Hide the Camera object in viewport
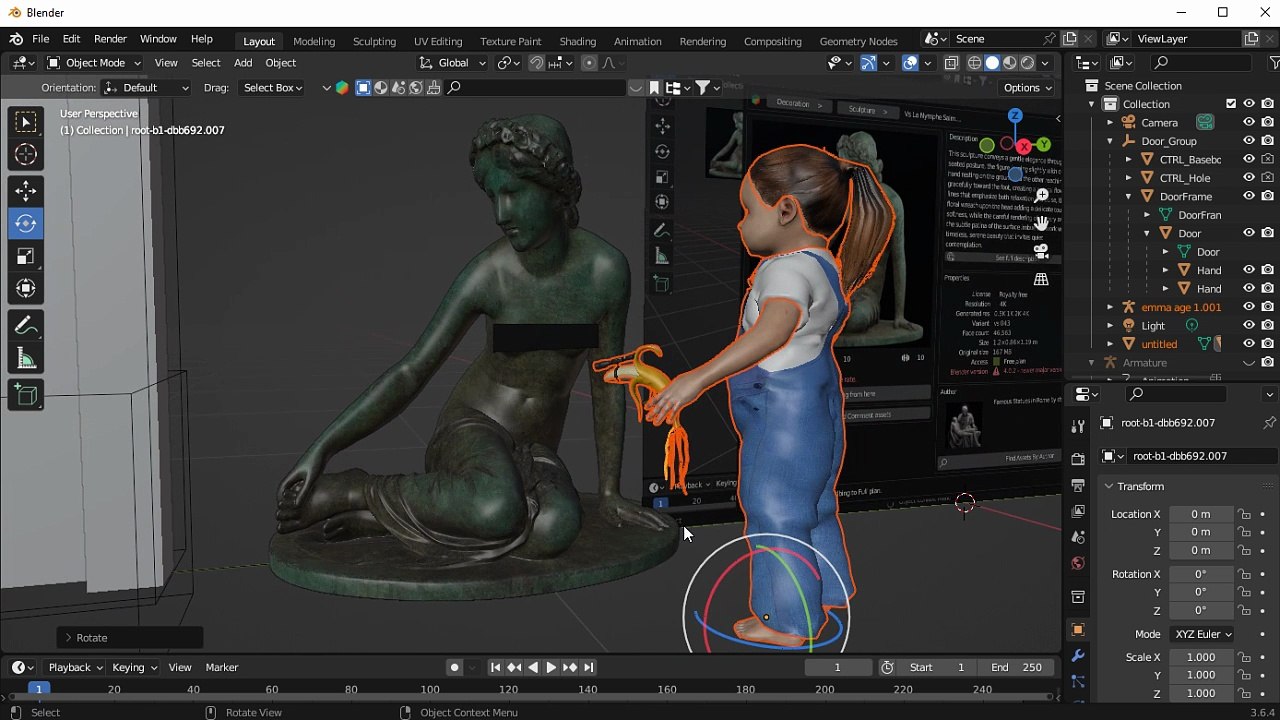This screenshot has width=1280, height=720. click(x=1248, y=122)
